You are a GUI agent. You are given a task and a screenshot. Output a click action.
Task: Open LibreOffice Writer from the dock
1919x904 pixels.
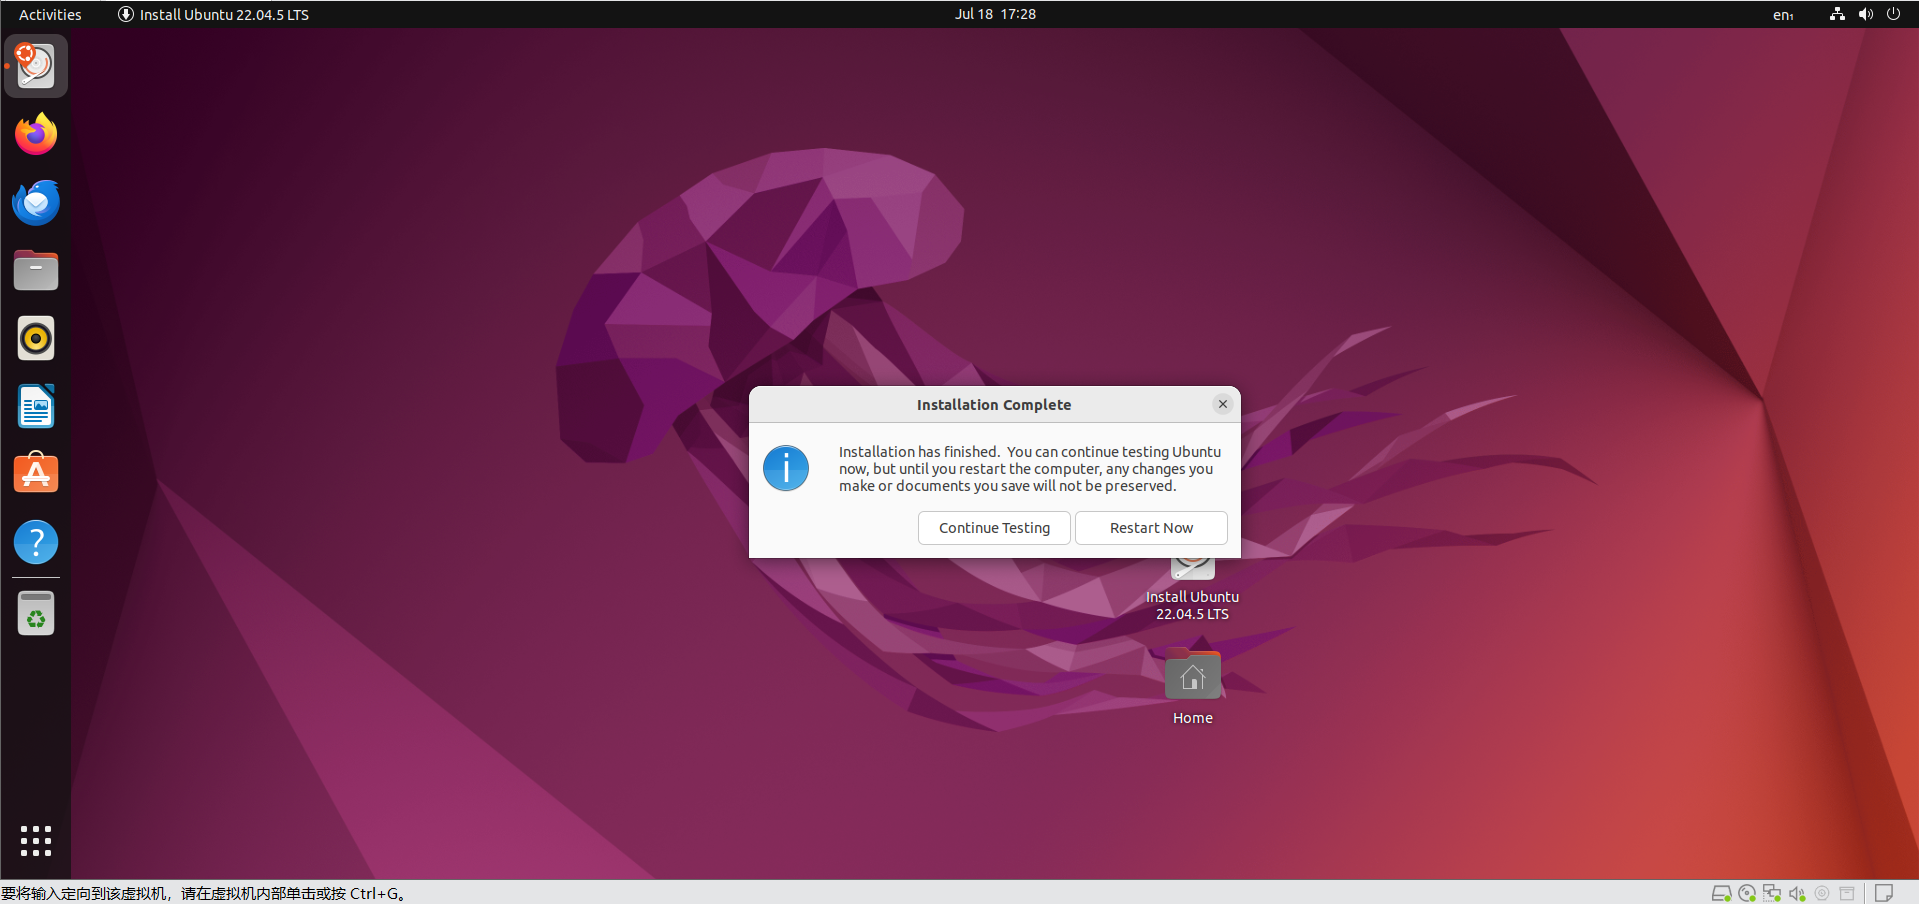(x=35, y=406)
